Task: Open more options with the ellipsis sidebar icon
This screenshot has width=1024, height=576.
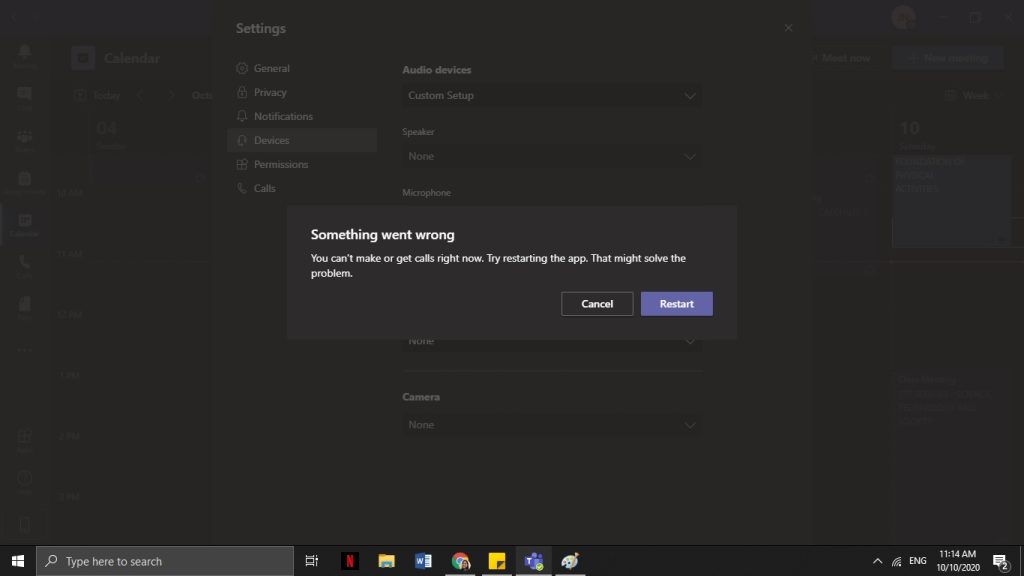Action: coord(24,348)
